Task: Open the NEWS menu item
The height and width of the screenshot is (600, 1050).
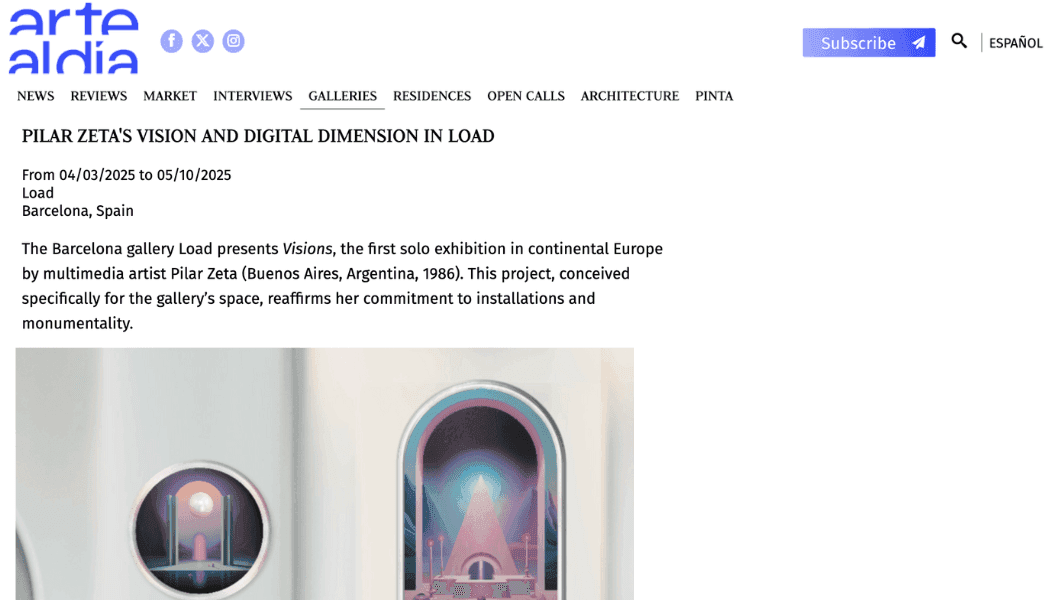Action: coord(35,96)
